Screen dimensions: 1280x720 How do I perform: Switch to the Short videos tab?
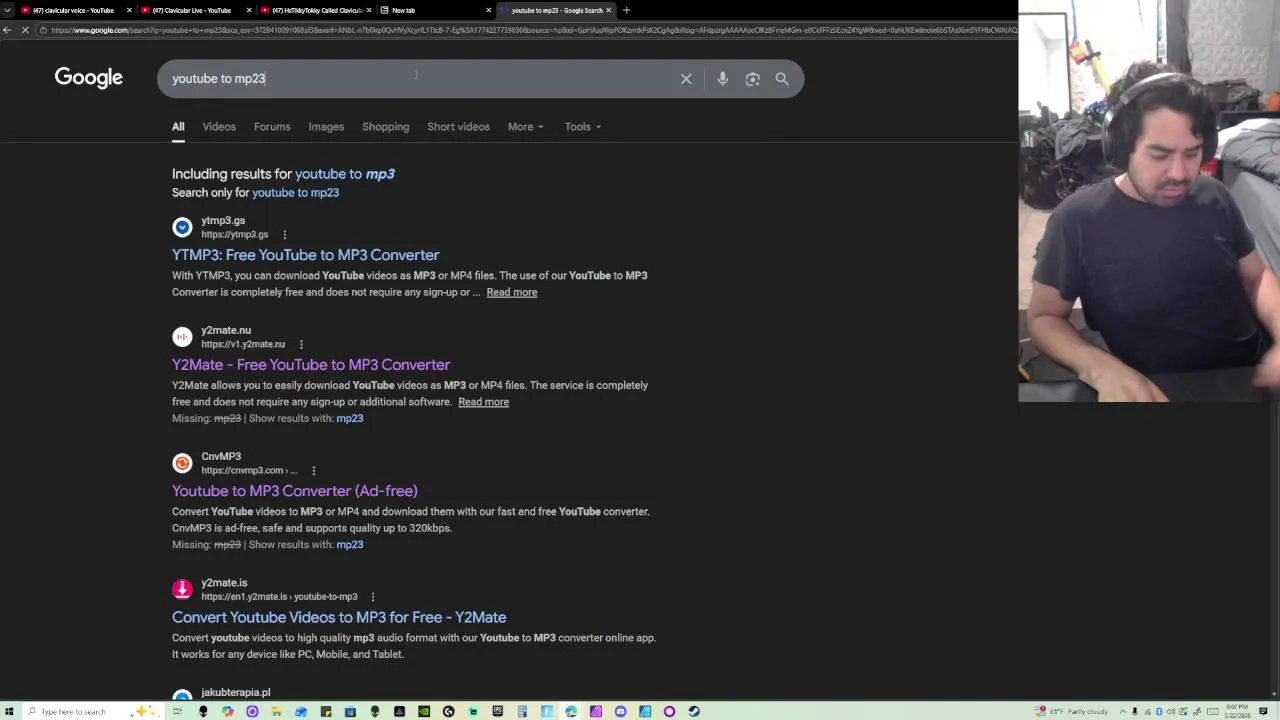click(x=458, y=127)
